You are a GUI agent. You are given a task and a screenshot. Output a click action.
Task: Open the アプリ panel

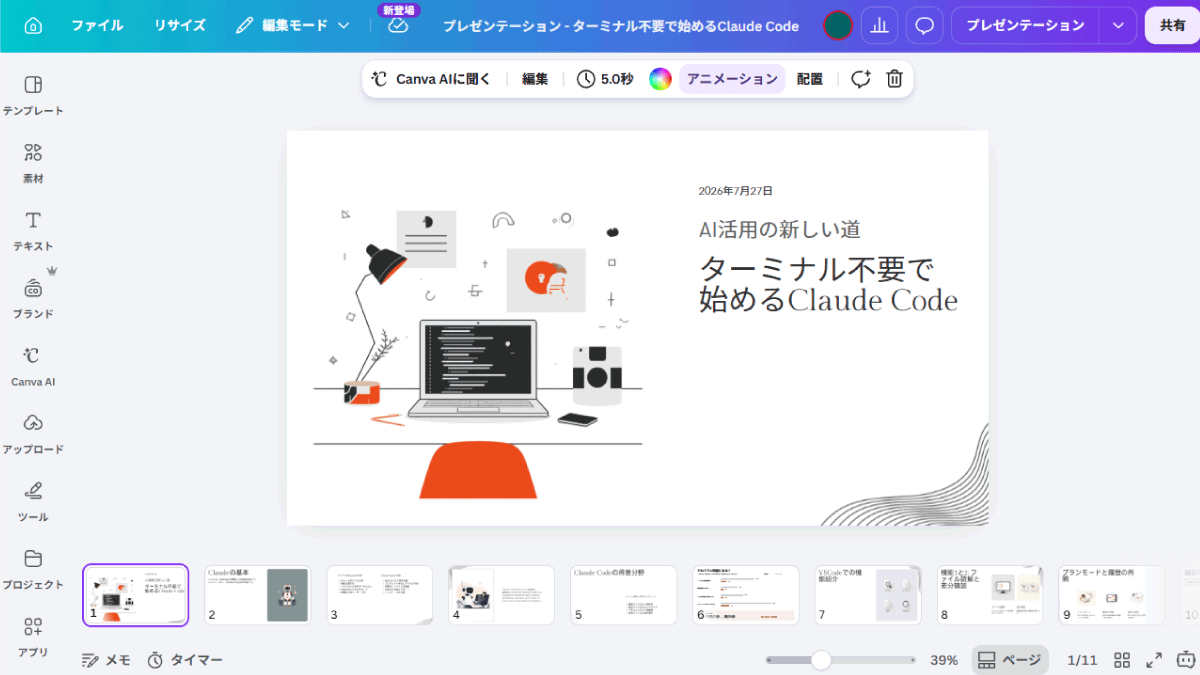33,637
